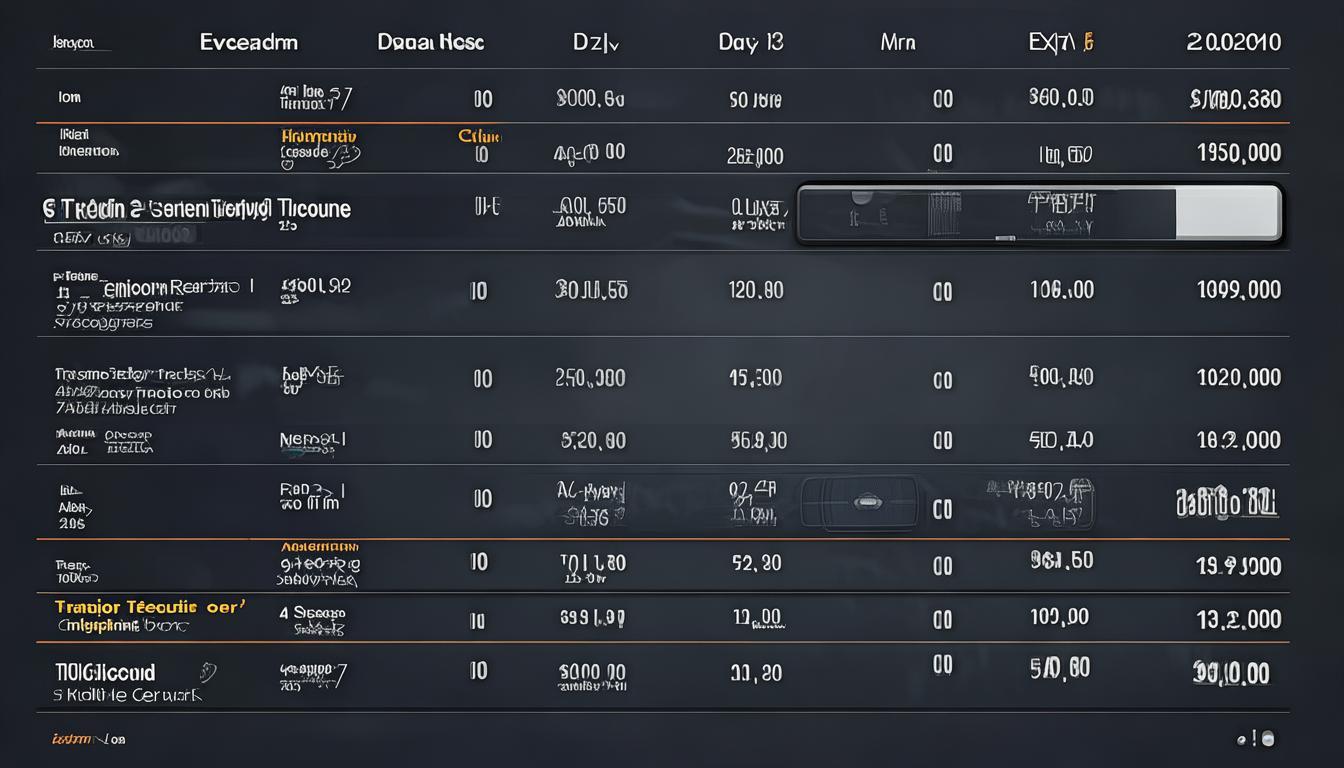Click the orange Cfiue label in second row
This screenshot has height=768, width=1344.
click(x=479, y=136)
